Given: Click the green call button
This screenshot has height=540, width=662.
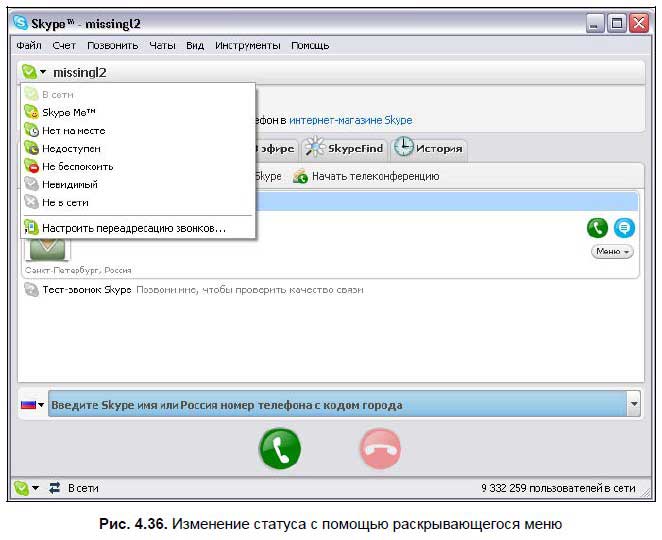Looking at the screenshot, I should click(280, 448).
